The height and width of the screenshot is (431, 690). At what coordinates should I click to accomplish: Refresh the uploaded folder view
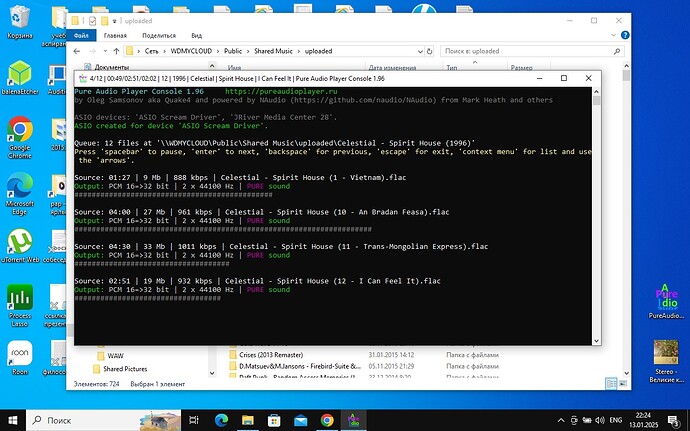(x=429, y=51)
